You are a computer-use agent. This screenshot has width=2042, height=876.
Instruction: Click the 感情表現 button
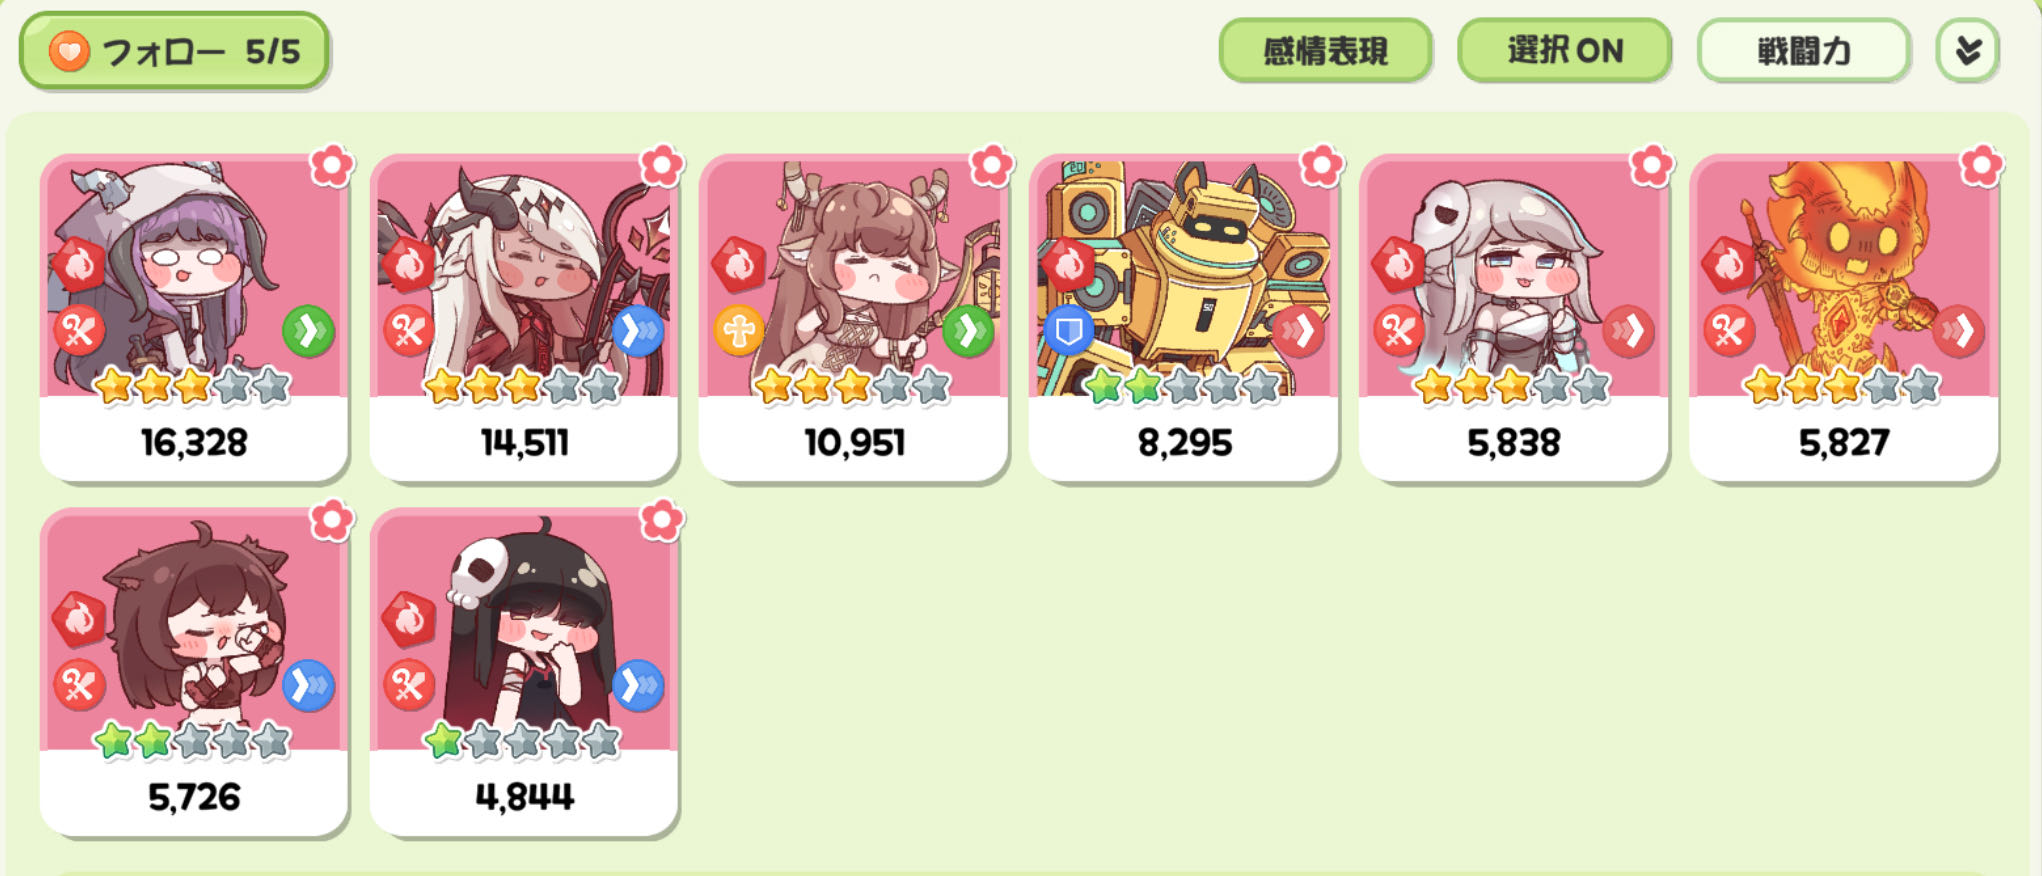coord(1325,50)
